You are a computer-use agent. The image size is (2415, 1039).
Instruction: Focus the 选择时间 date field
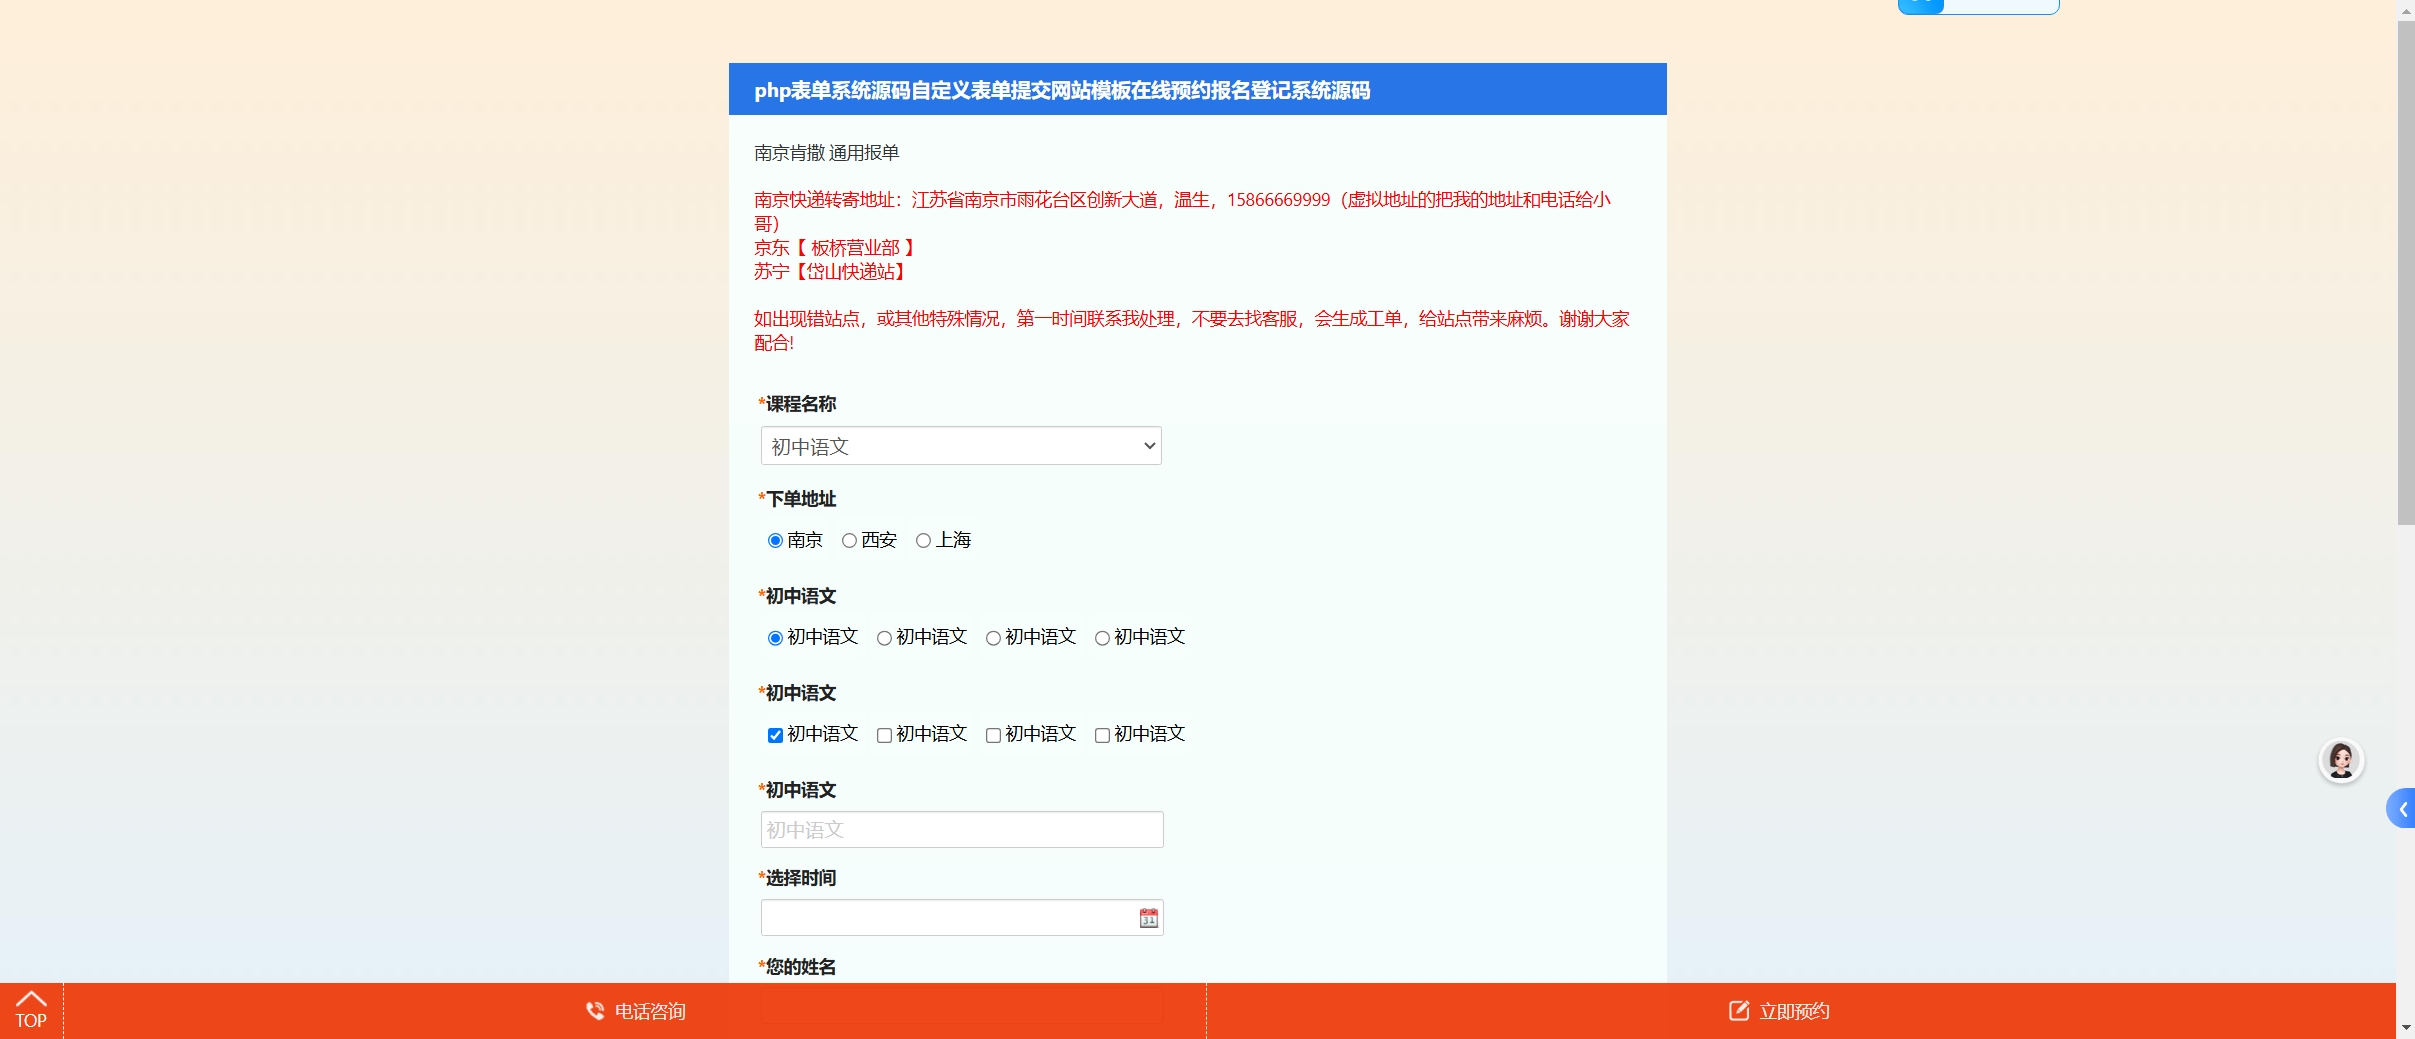point(945,918)
